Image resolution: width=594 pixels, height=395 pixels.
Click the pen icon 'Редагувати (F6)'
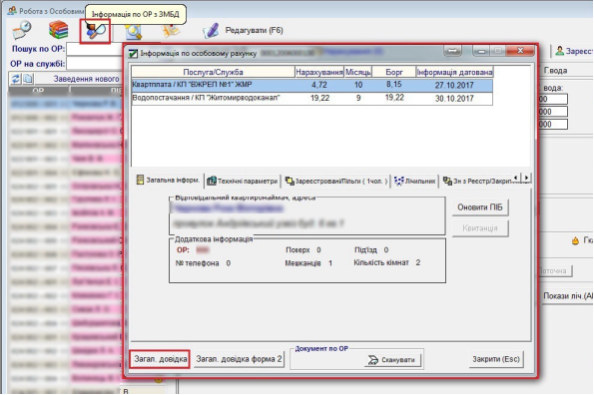click(211, 31)
